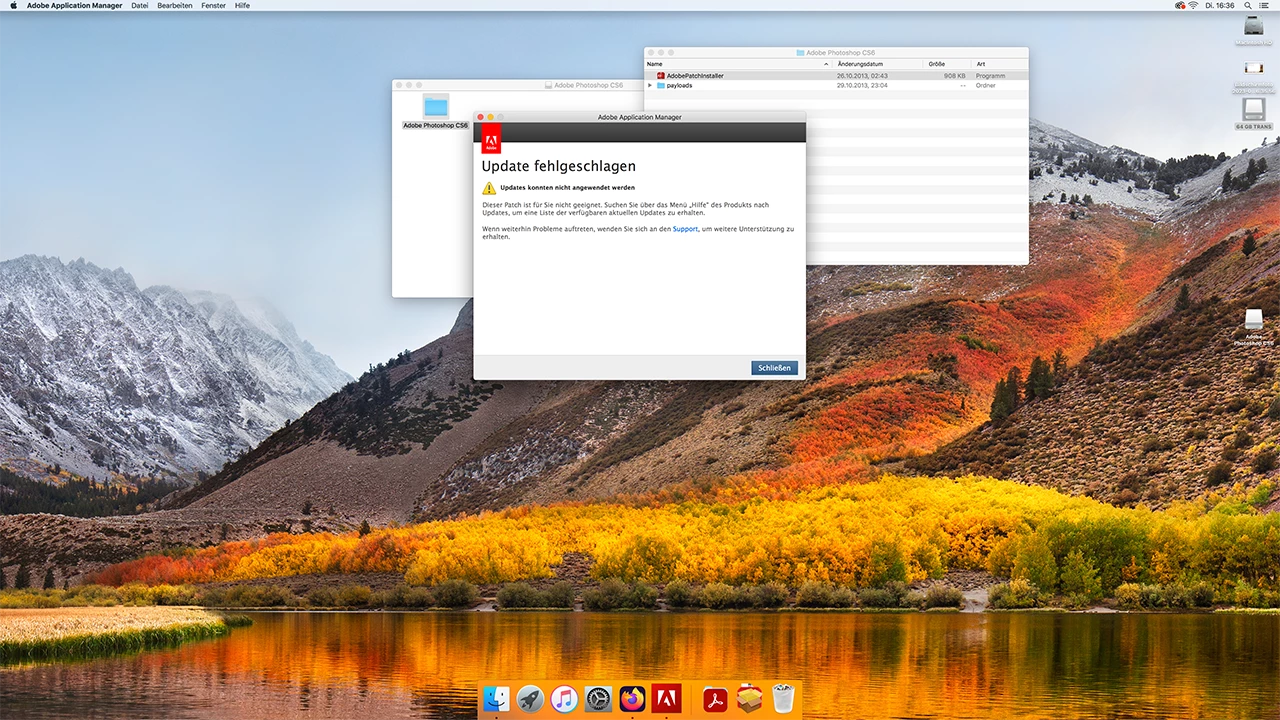The image size is (1280, 720).
Task: Open the Support link in the error message
Action: pyautogui.click(x=685, y=229)
